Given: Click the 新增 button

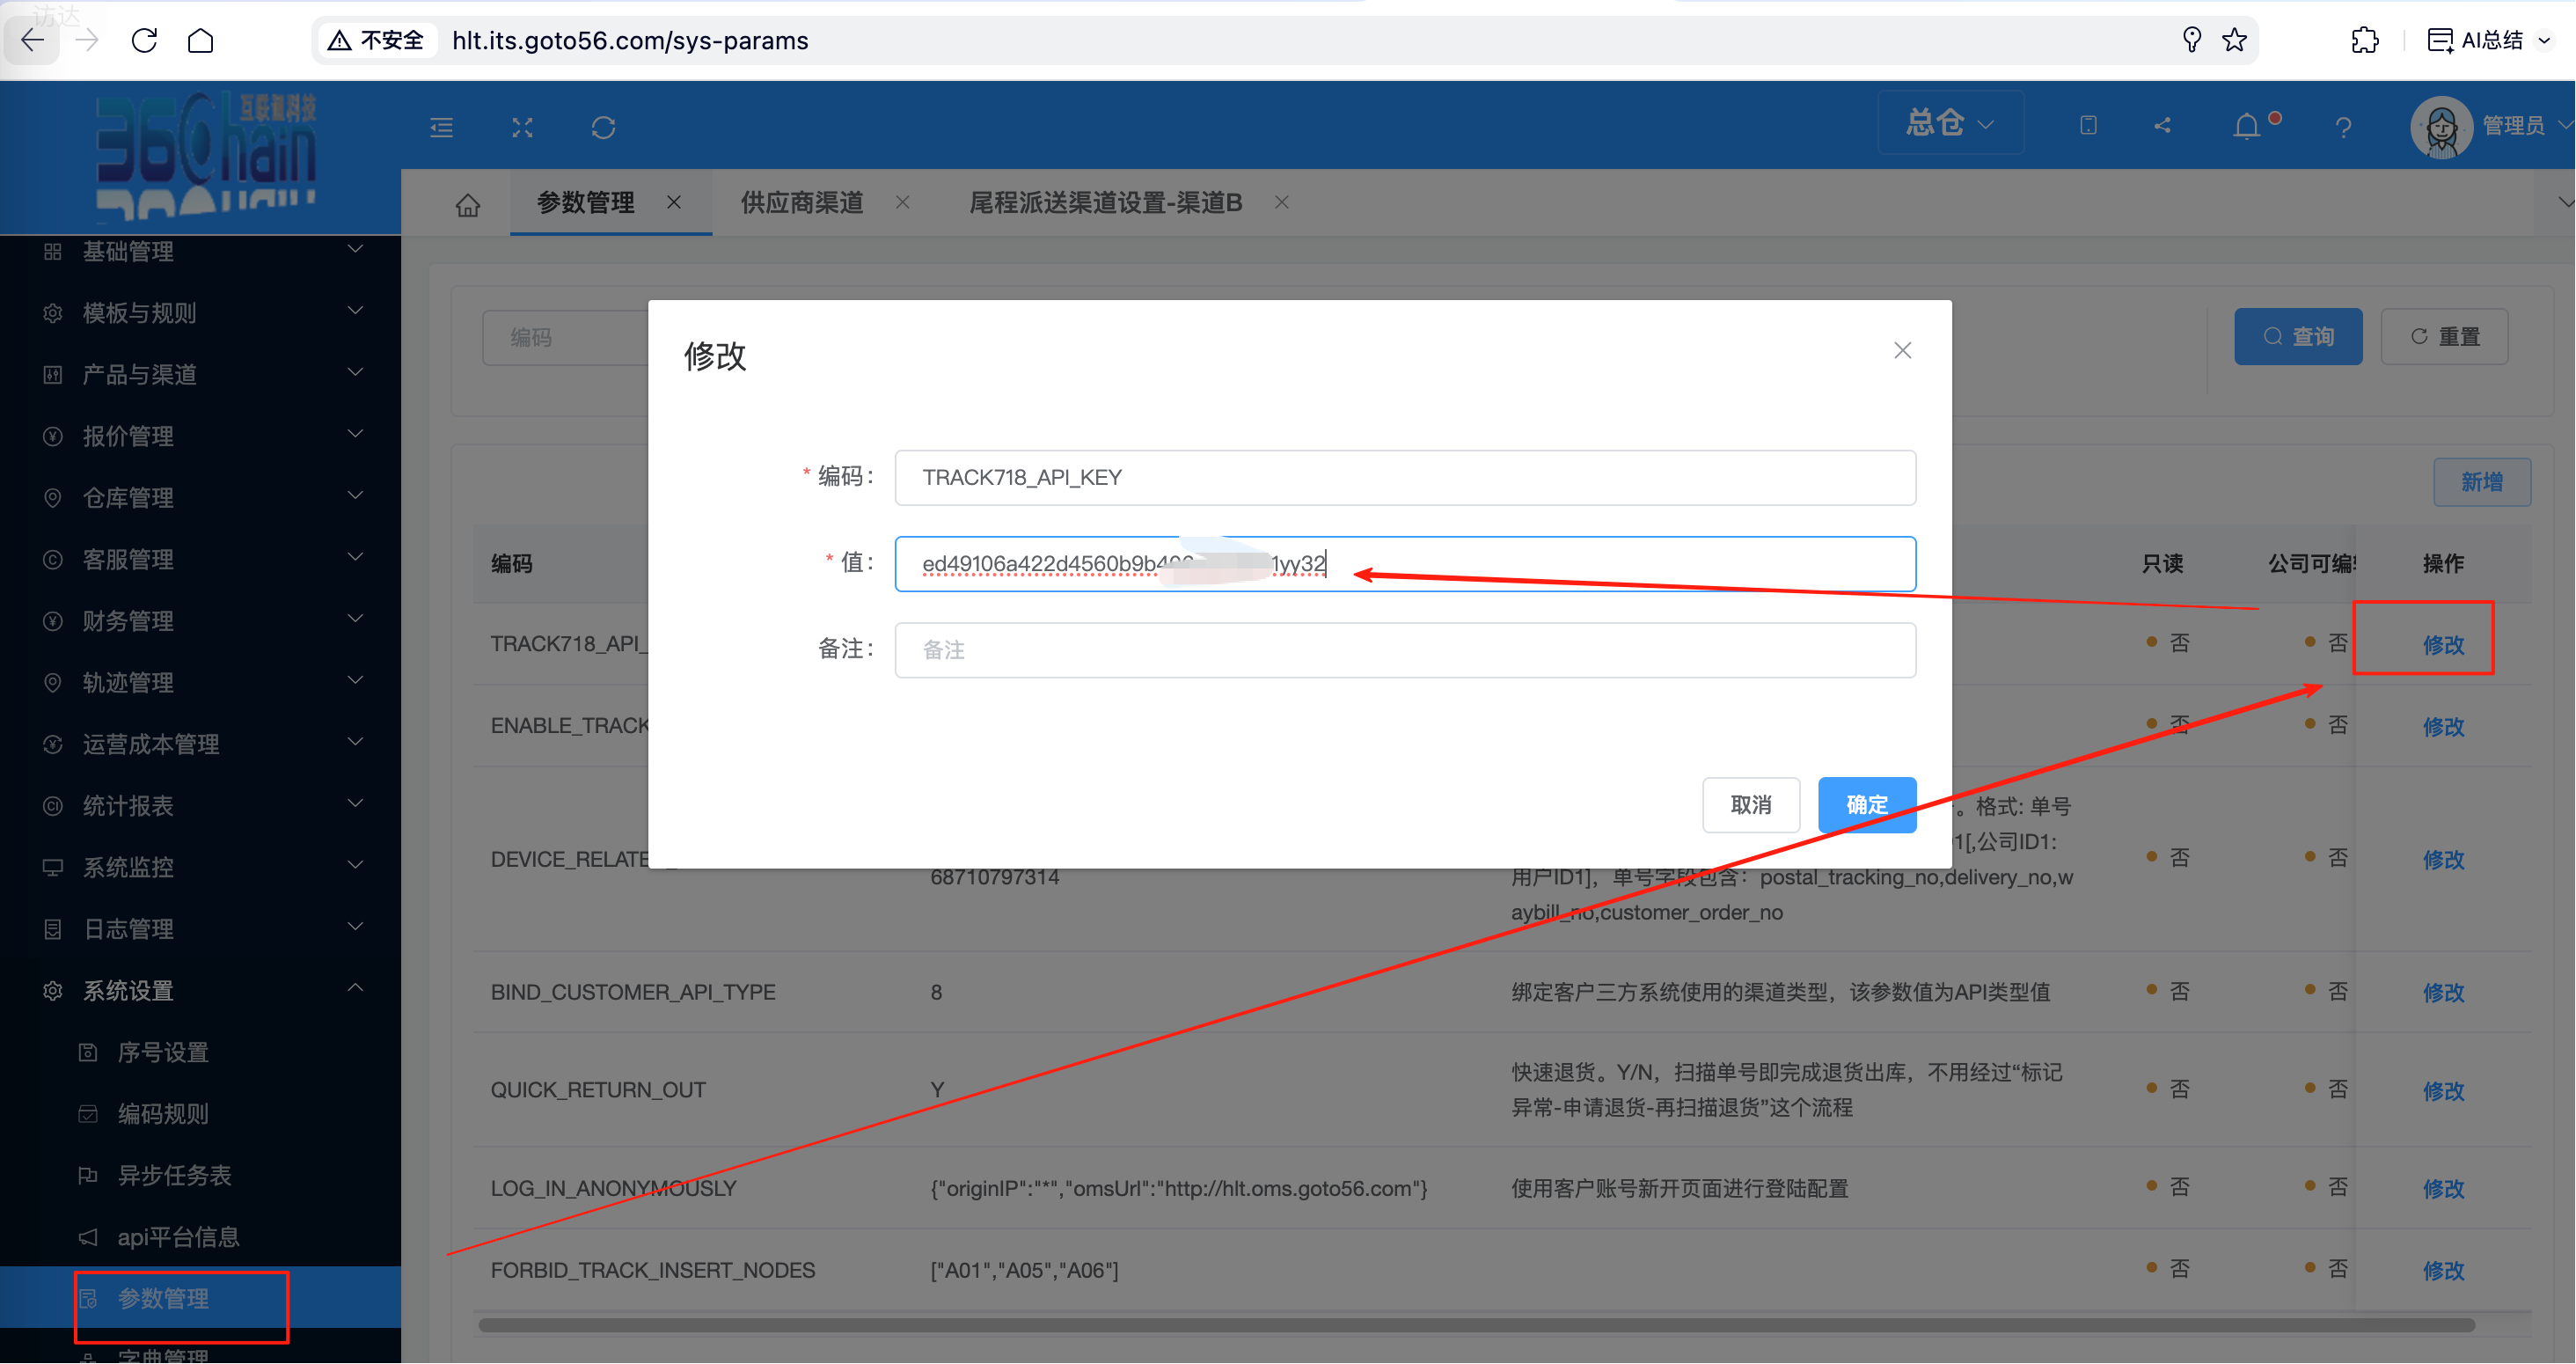Looking at the screenshot, I should [x=2481, y=482].
